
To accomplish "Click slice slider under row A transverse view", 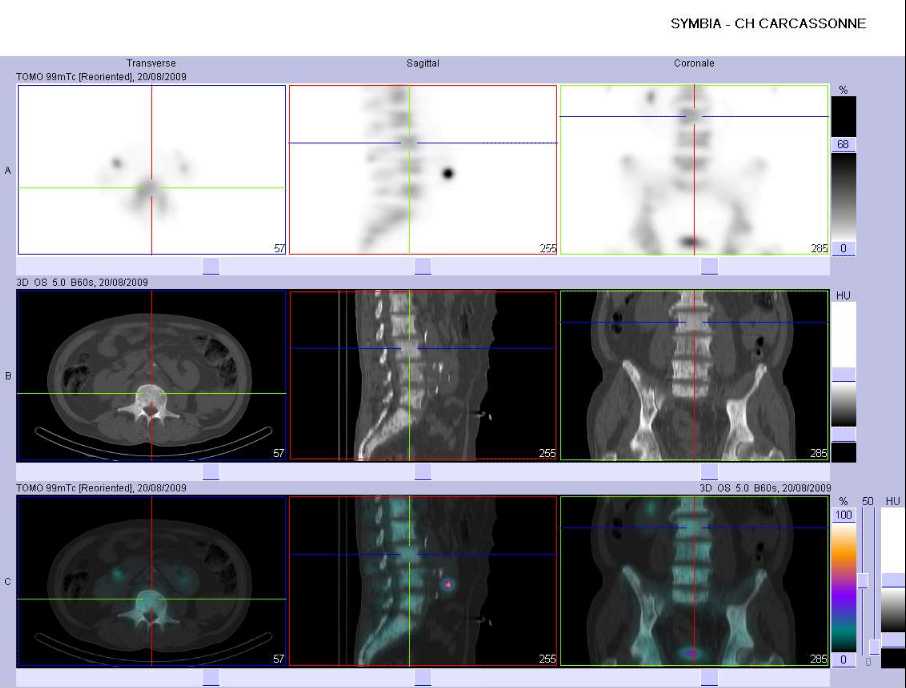I will [211, 266].
